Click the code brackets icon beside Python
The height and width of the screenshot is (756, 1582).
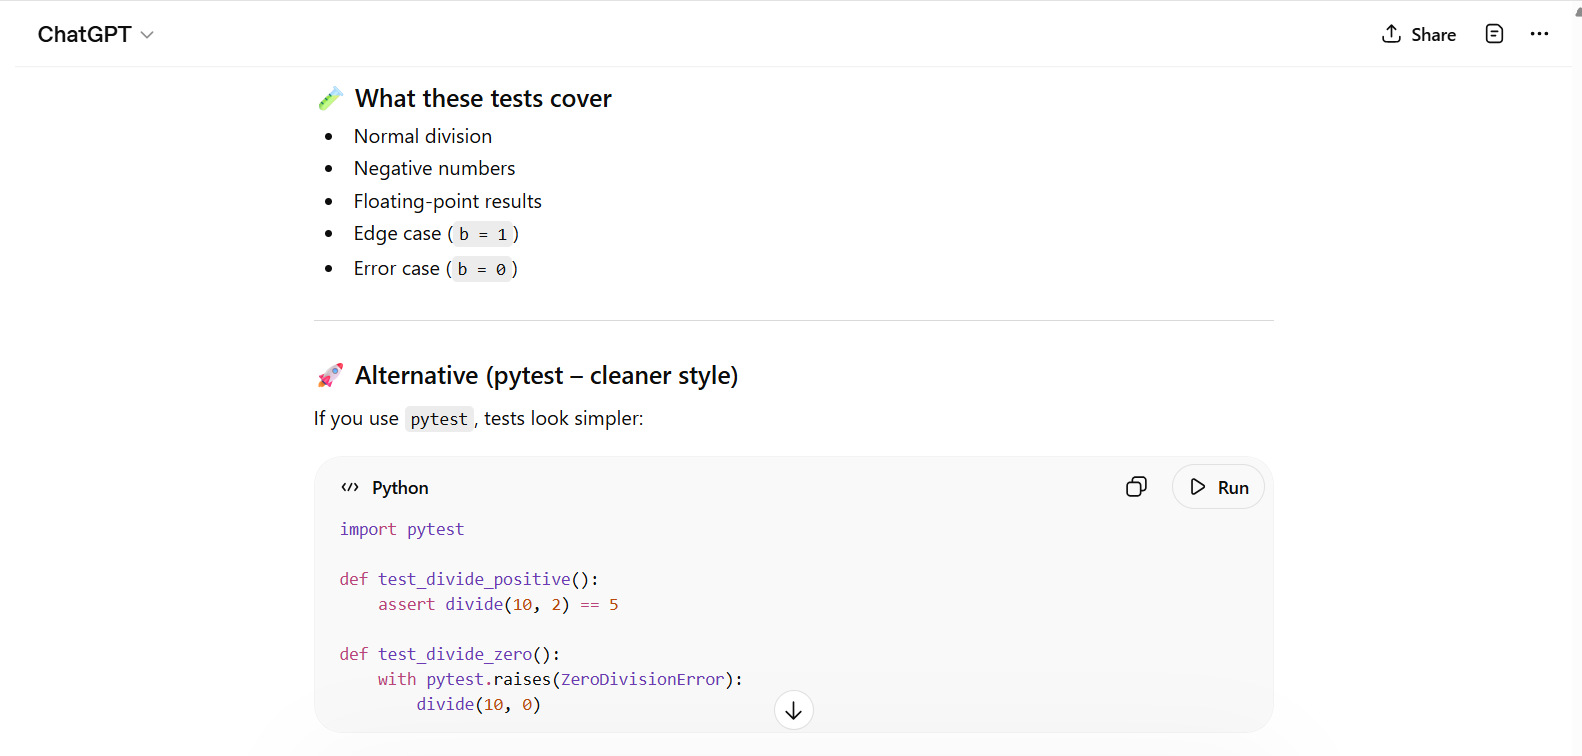coord(349,488)
